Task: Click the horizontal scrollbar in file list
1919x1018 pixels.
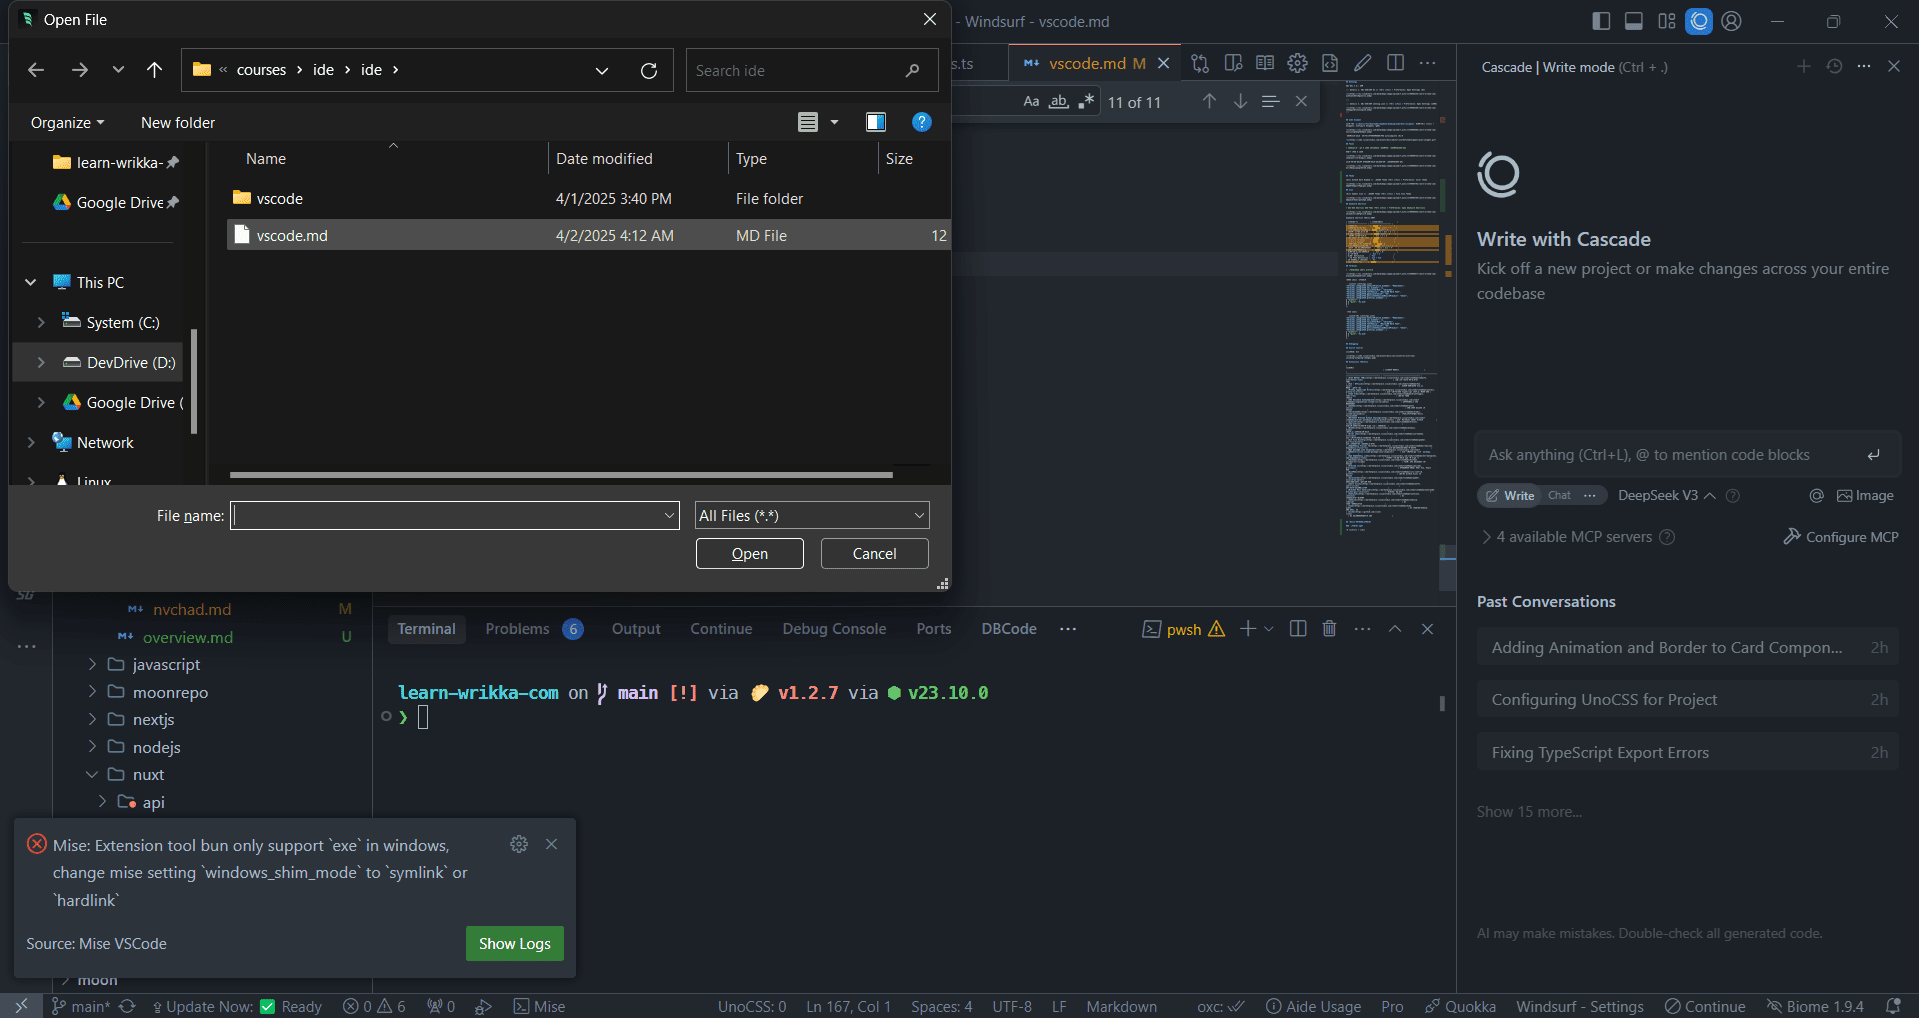Action: (x=561, y=475)
